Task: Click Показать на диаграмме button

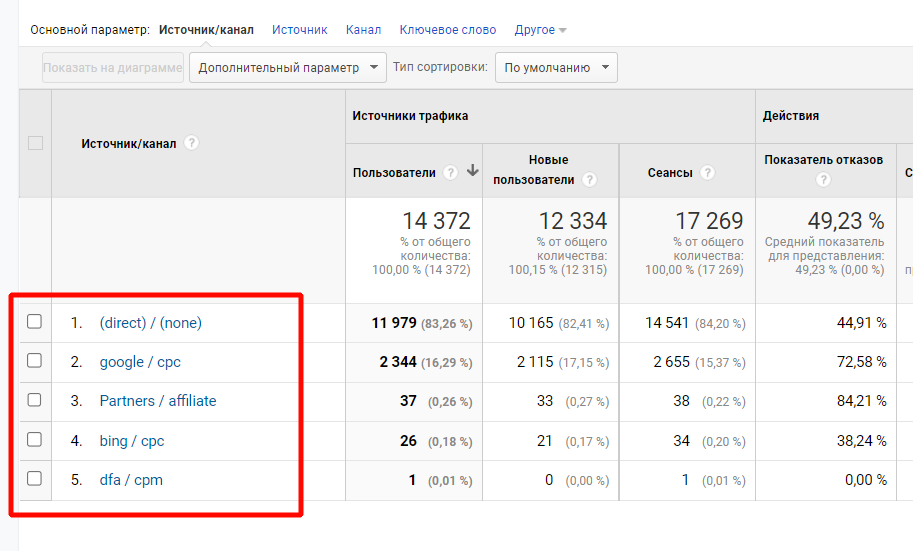Action: pyautogui.click(x=113, y=68)
